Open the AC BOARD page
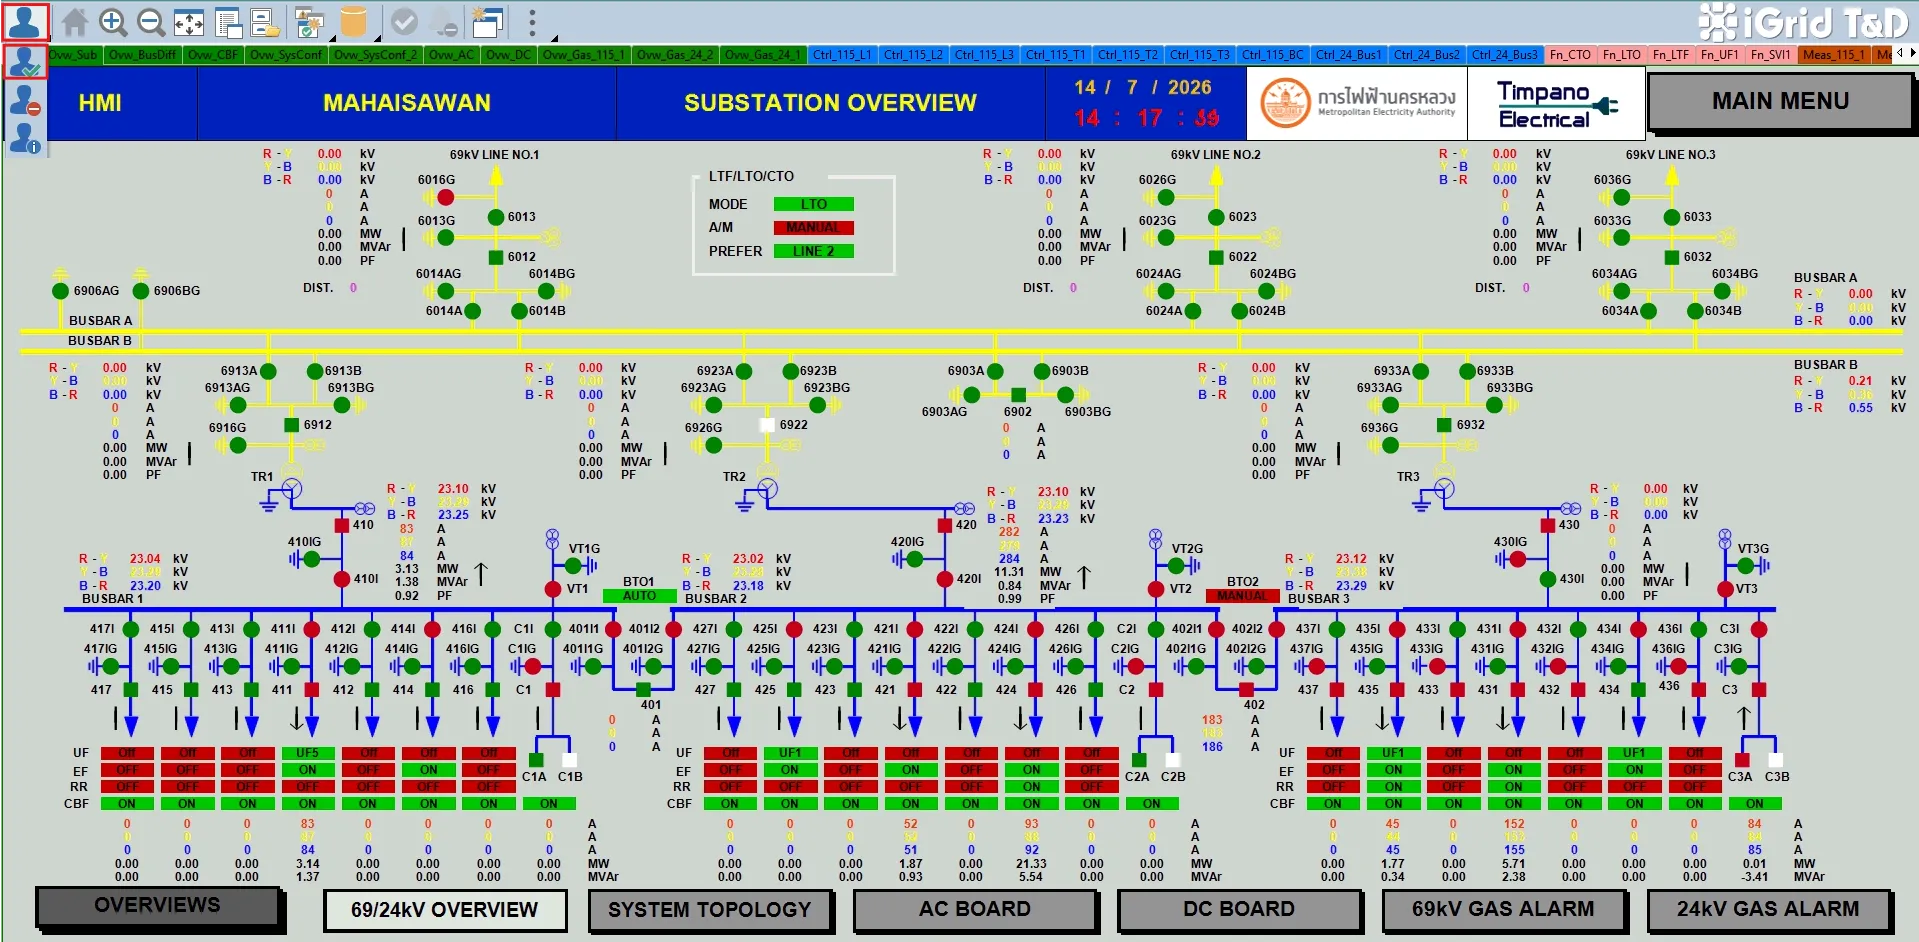The image size is (1919, 942). coord(975,909)
